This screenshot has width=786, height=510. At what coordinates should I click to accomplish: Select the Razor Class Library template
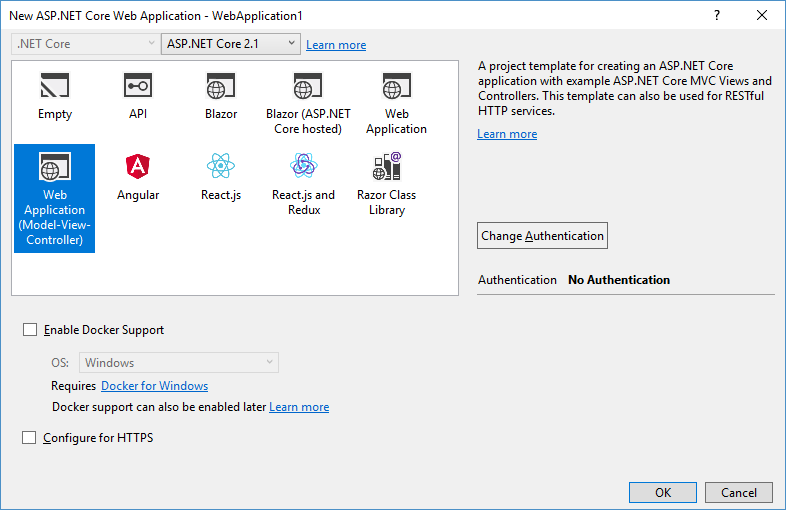(x=386, y=184)
